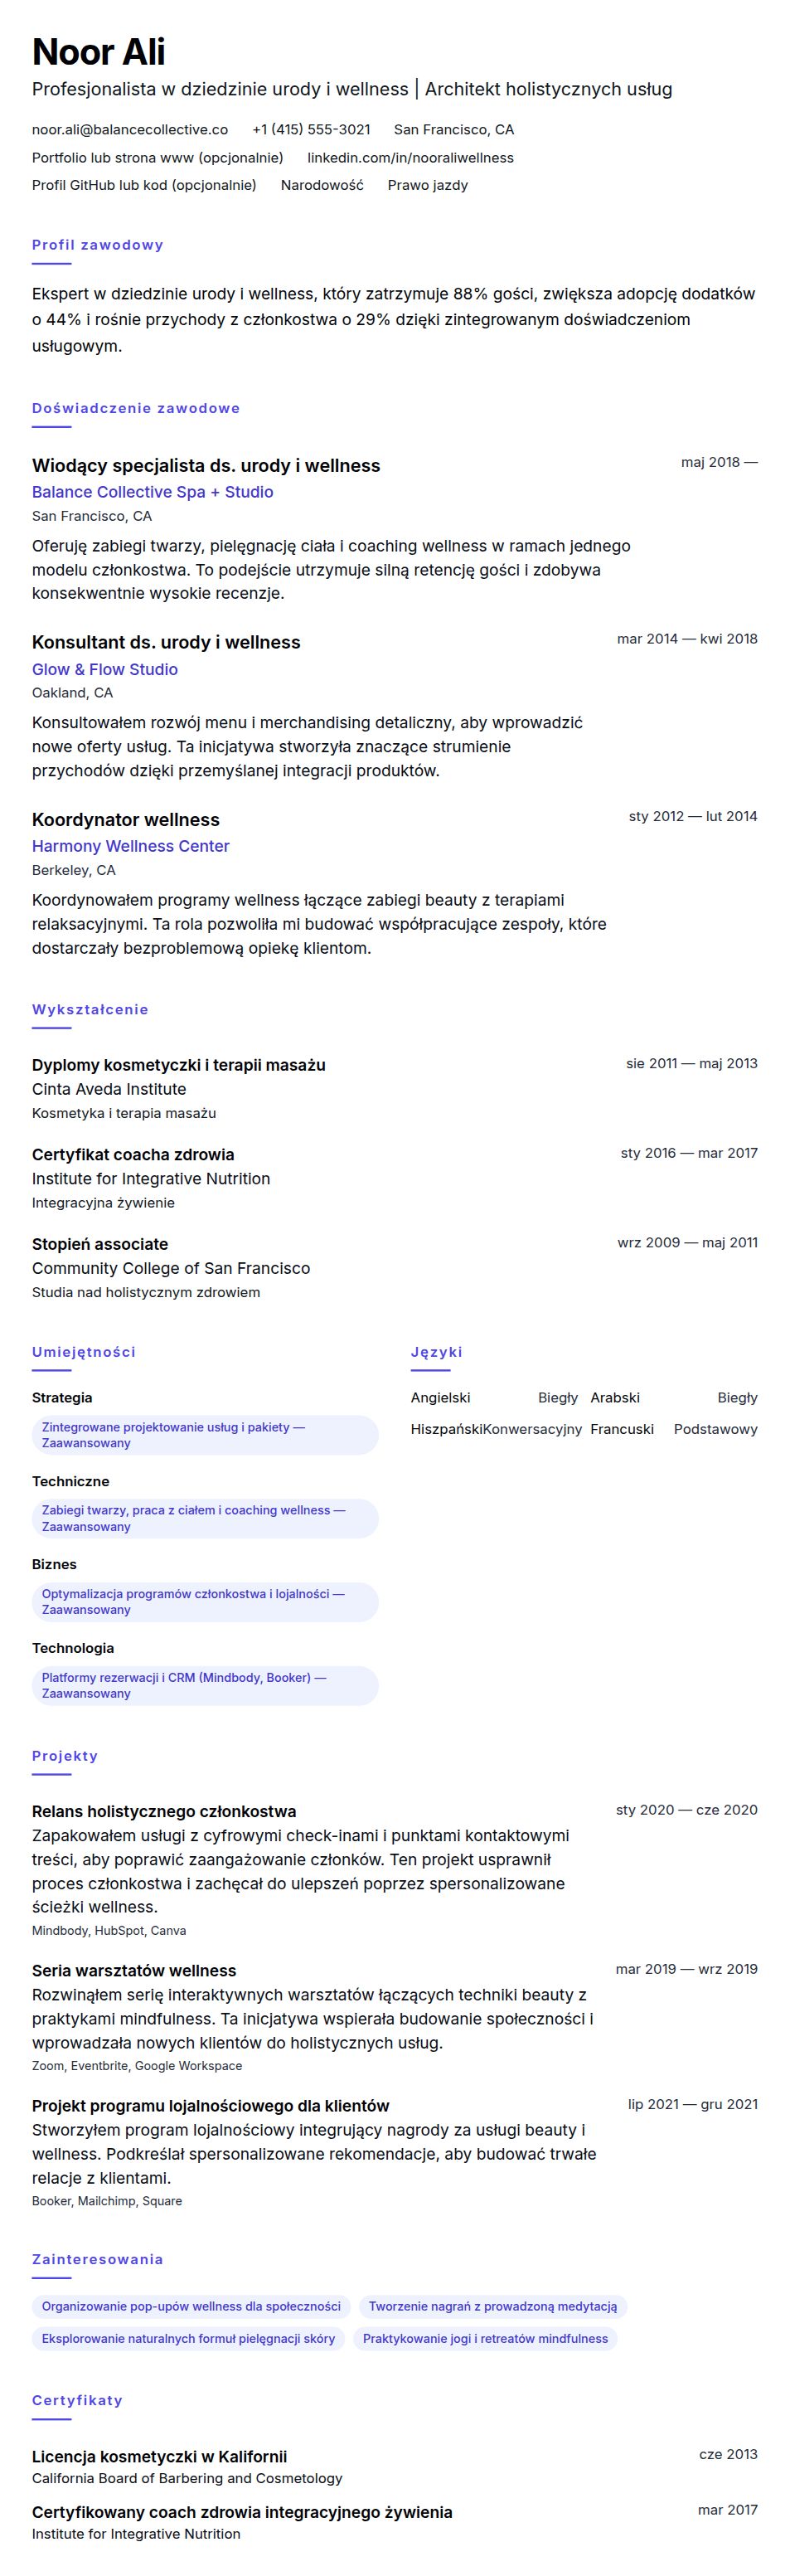
Task: Open linkedin.com/in/nooraliwellness link
Action: (410, 158)
